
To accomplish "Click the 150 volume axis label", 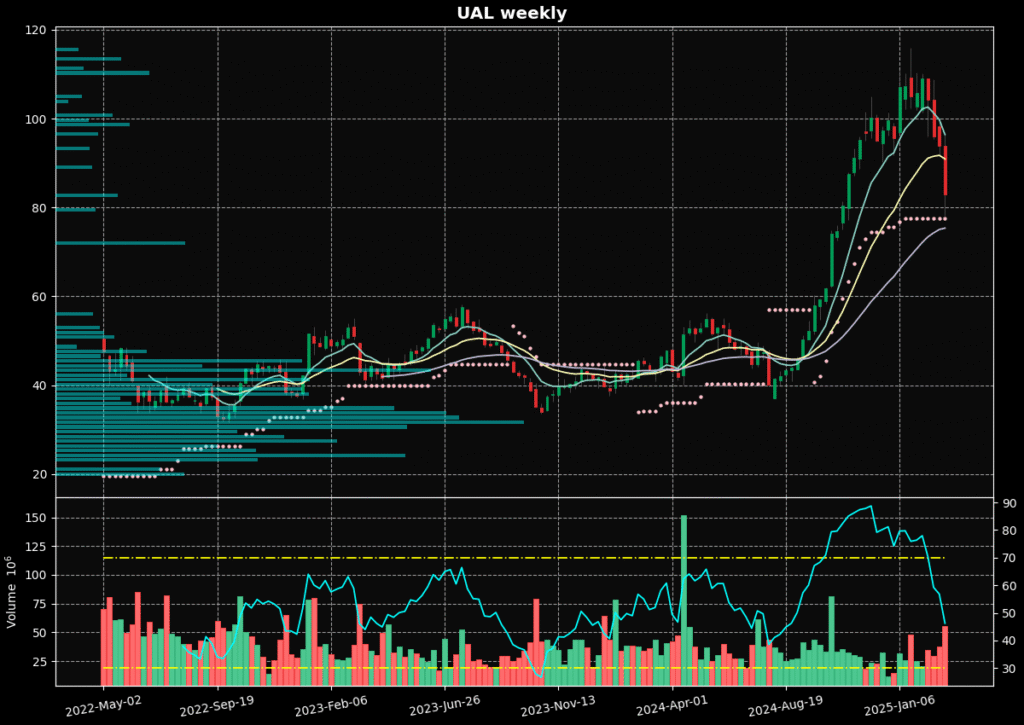I will click(x=37, y=519).
